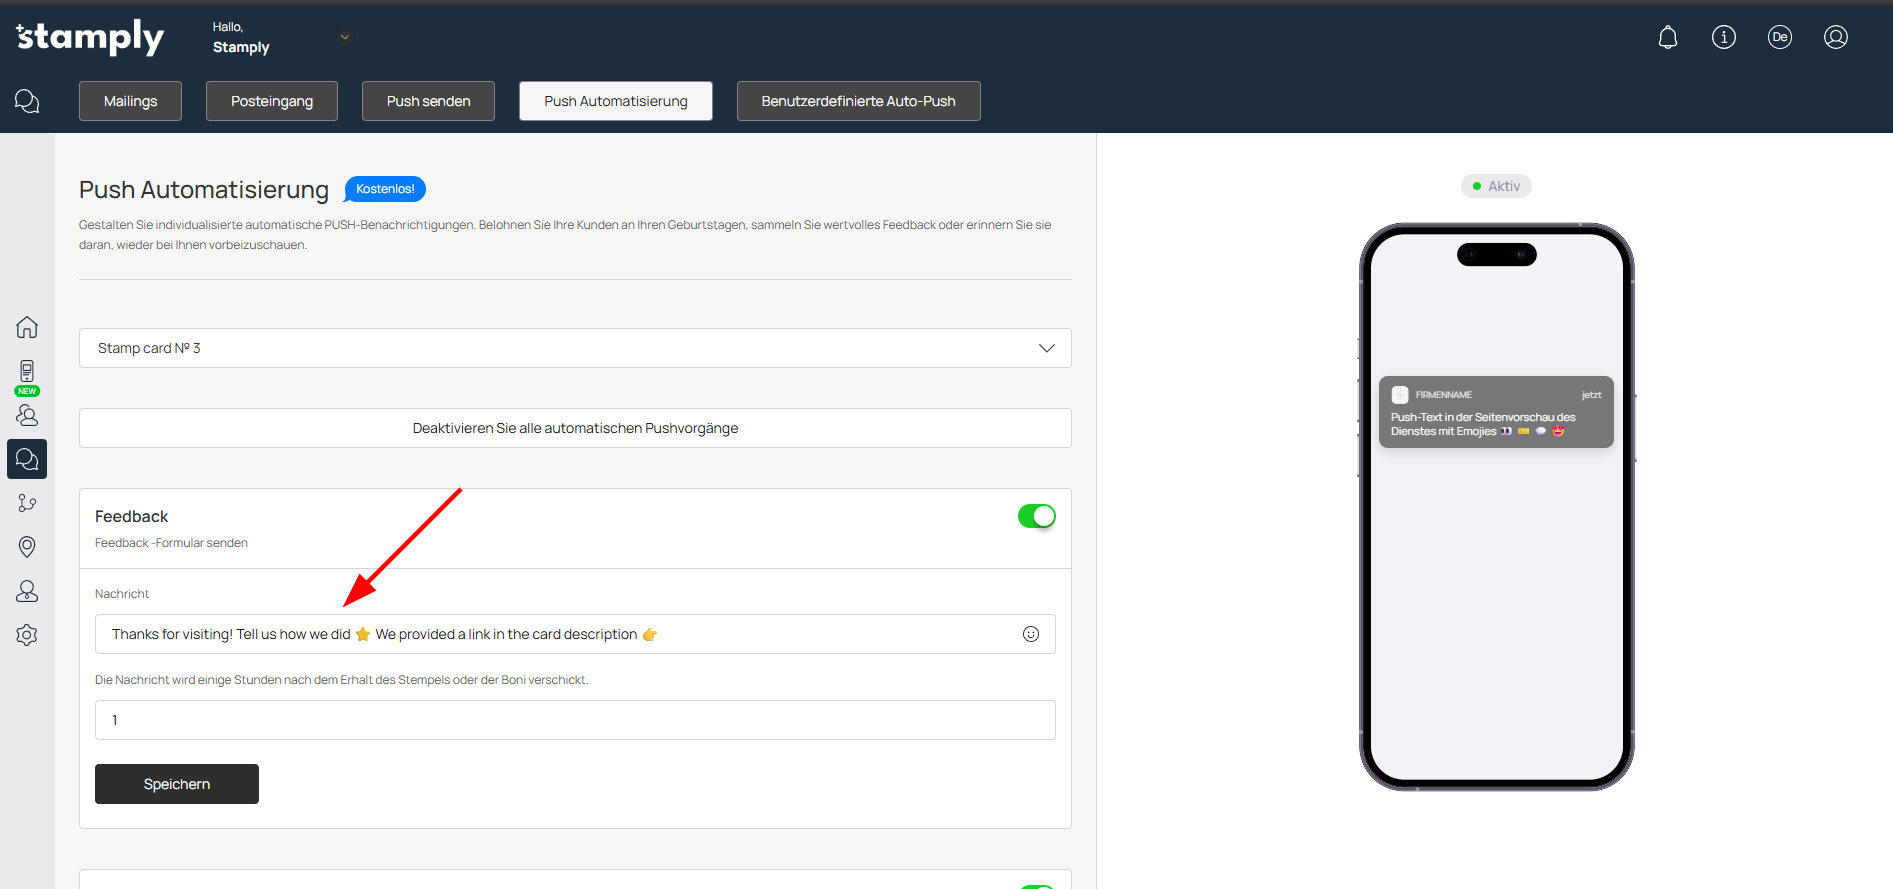
Task: Click the info circle icon in header
Action: [x=1723, y=38]
